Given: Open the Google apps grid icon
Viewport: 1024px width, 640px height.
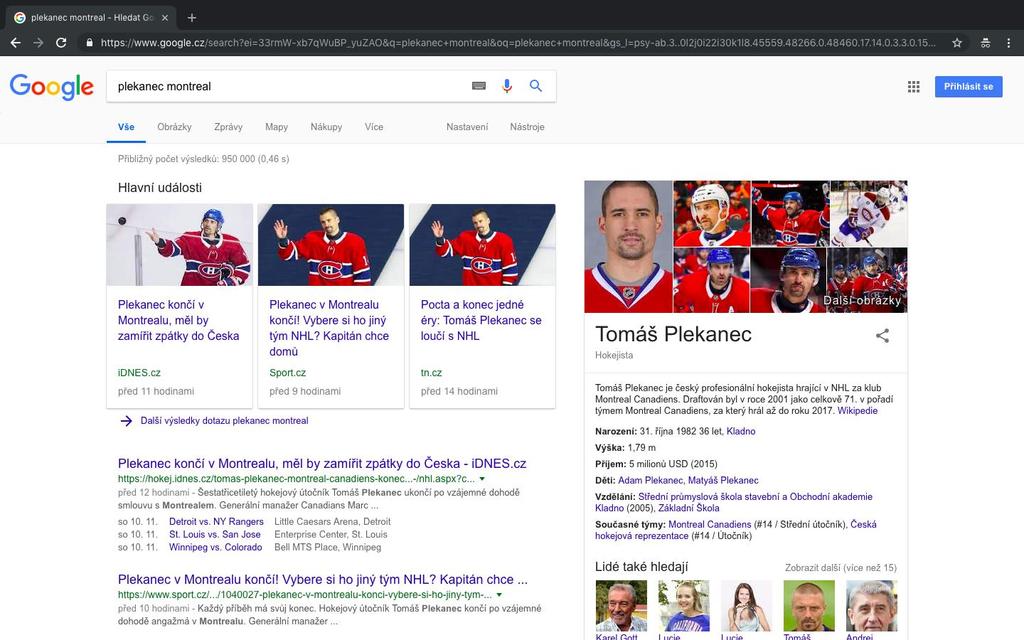Looking at the screenshot, I should [914, 87].
